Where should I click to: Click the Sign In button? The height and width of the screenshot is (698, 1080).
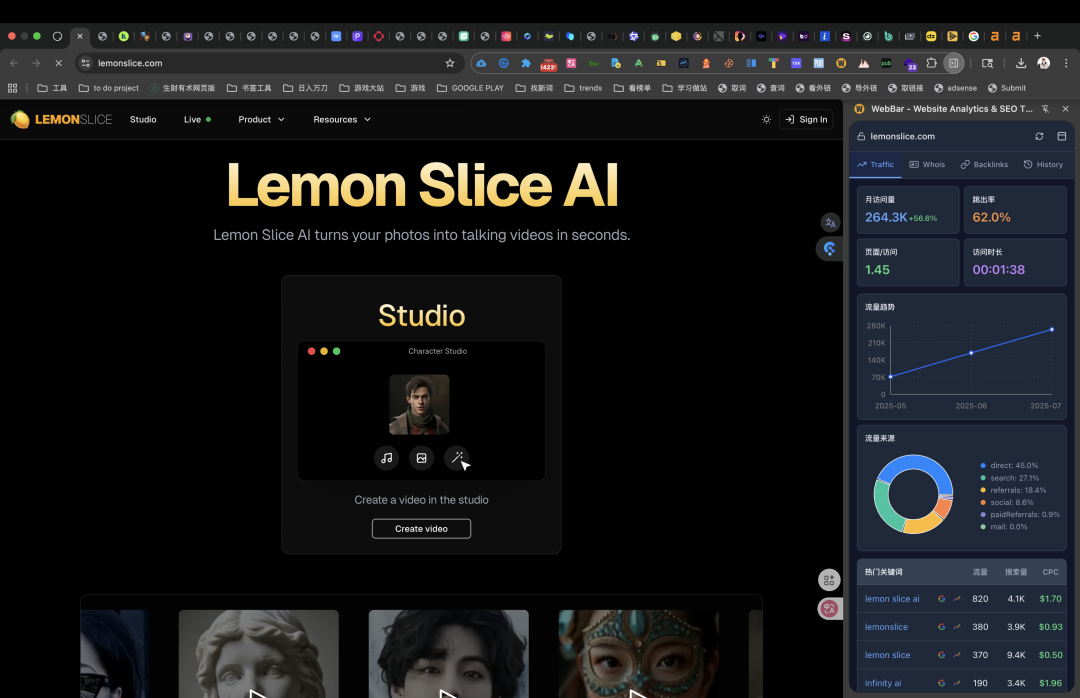tap(806, 119)
